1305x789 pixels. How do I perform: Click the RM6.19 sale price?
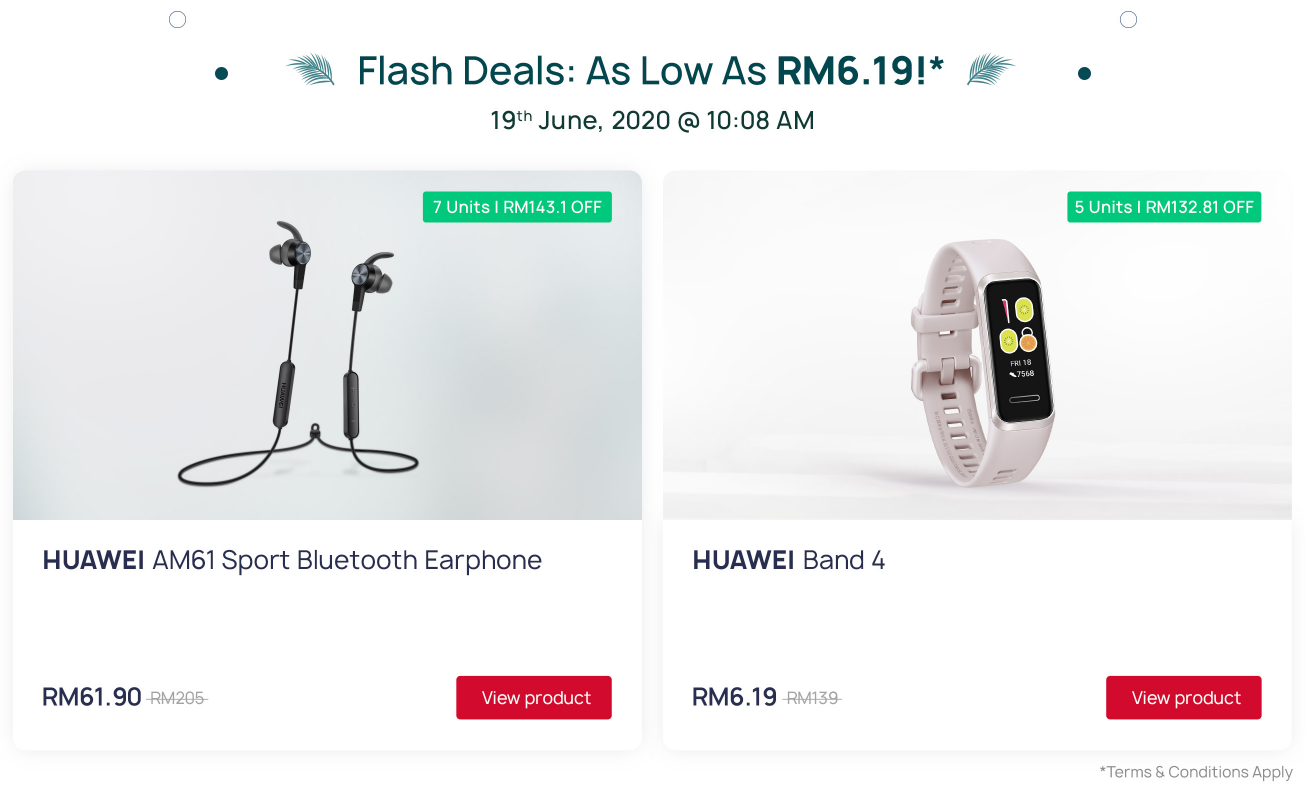coord(734,697)
